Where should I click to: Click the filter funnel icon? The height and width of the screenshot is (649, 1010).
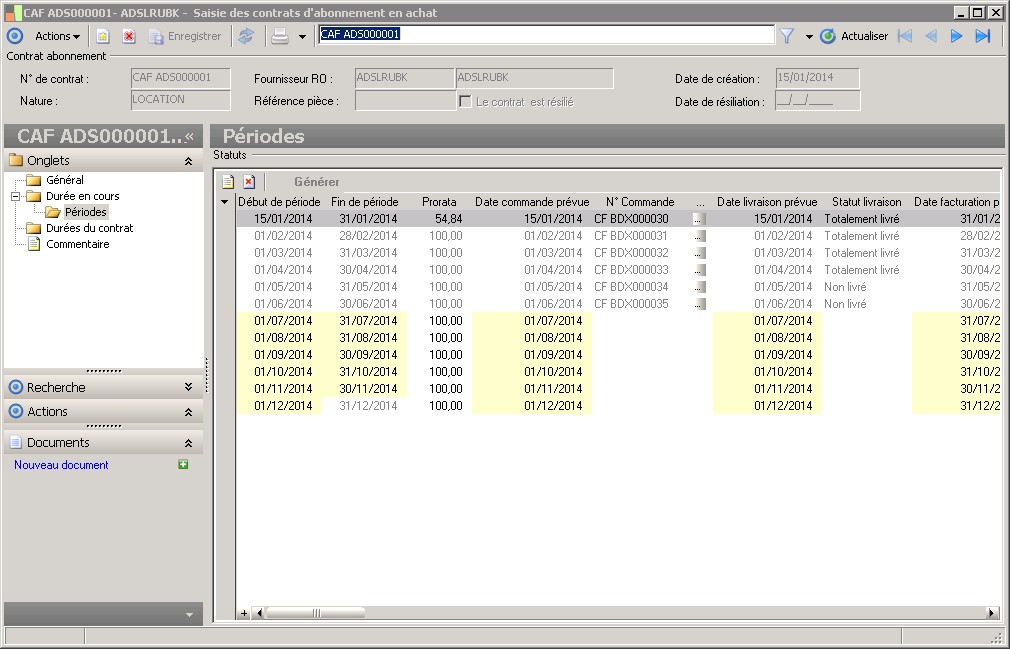(x=787, y=36)
